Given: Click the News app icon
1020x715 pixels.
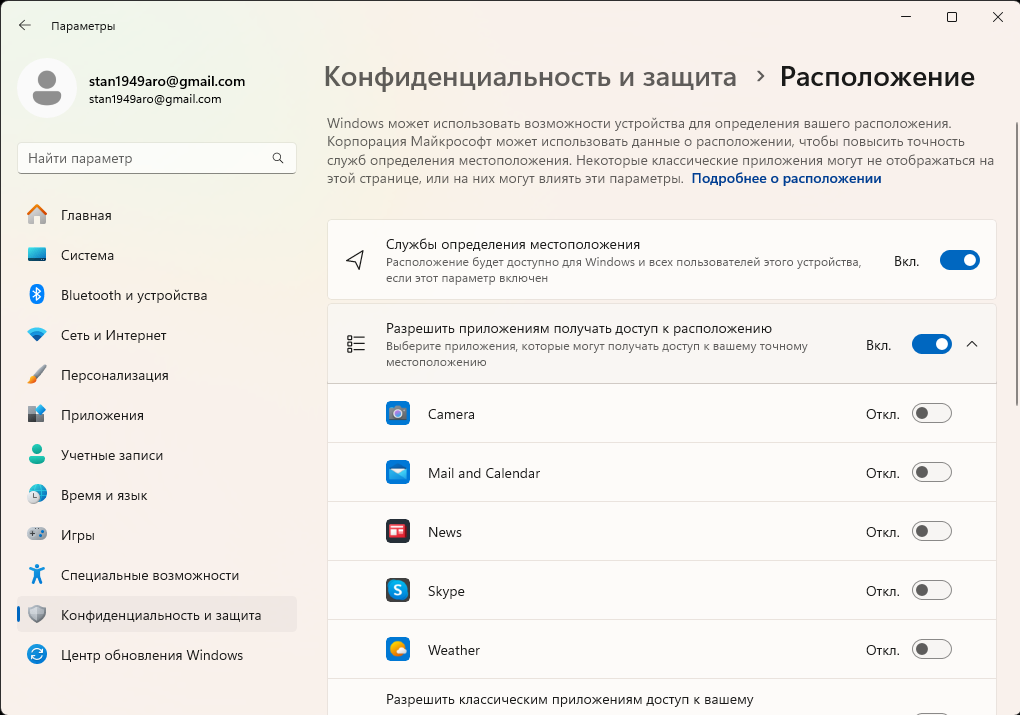Looking at the screenshot, I should pos(398,532).
